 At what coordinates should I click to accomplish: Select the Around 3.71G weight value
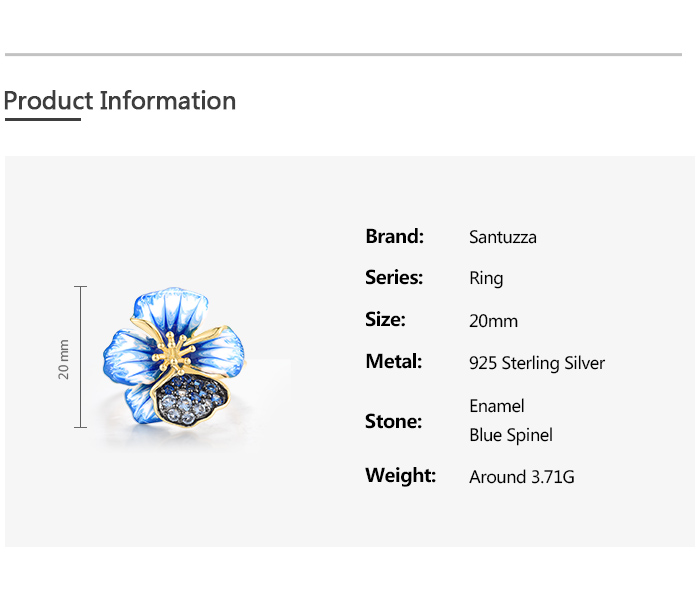[521, 477]
